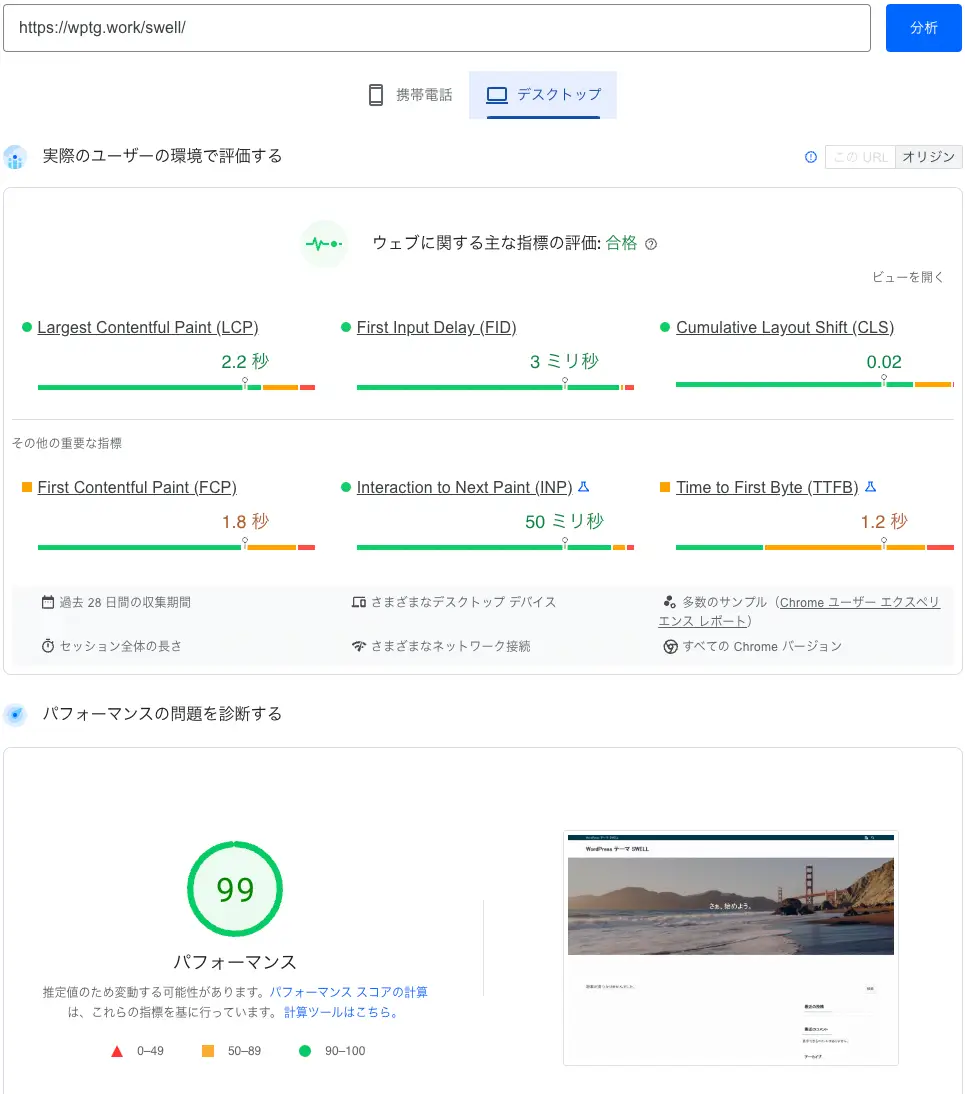Toggle to この URL data view
The height and width of the screenshot is (1094, 965).
click(860, 157)
